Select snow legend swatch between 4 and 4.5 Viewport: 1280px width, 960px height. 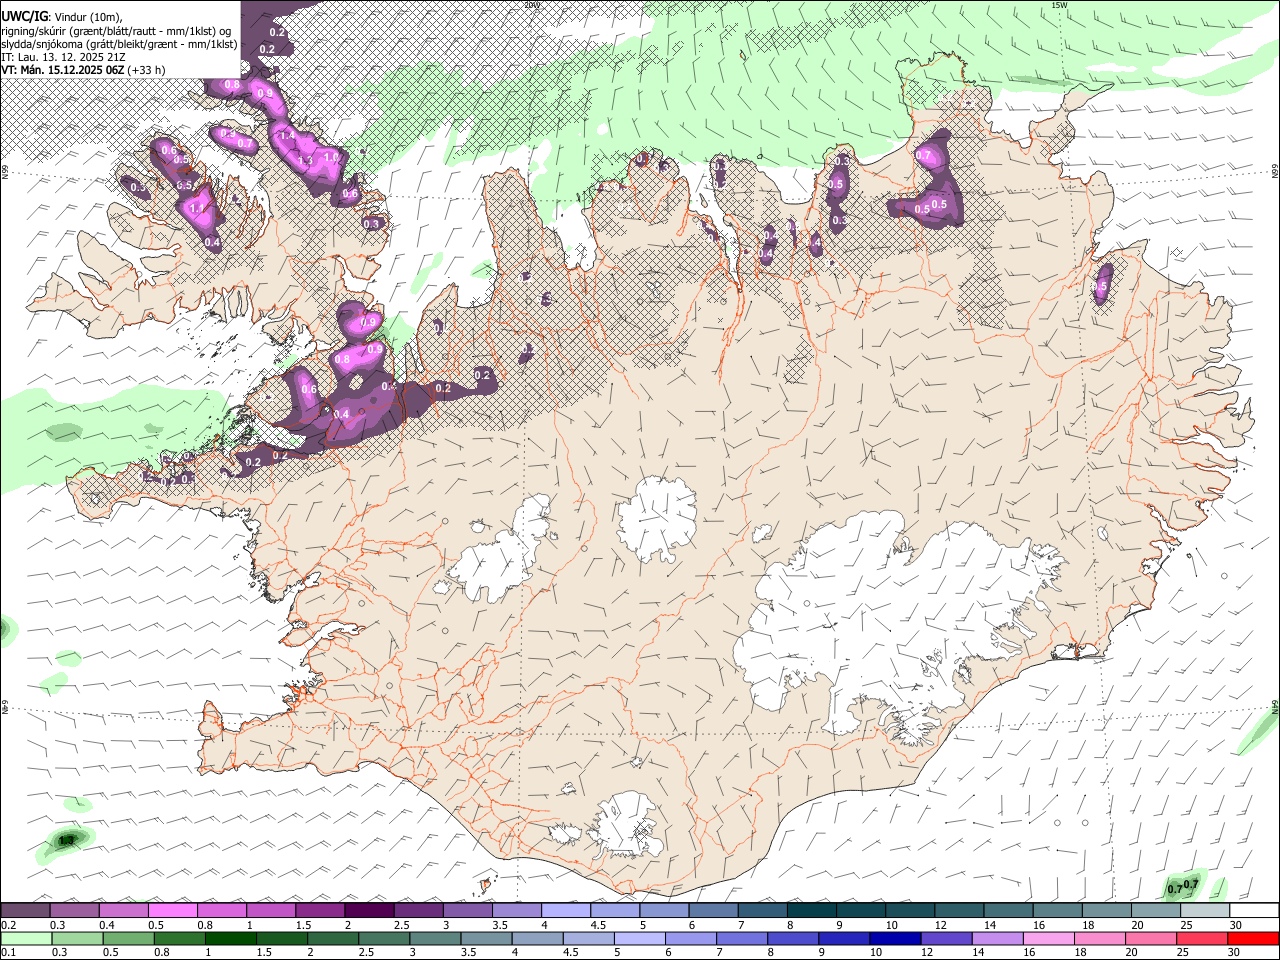(x=566, y=910)
